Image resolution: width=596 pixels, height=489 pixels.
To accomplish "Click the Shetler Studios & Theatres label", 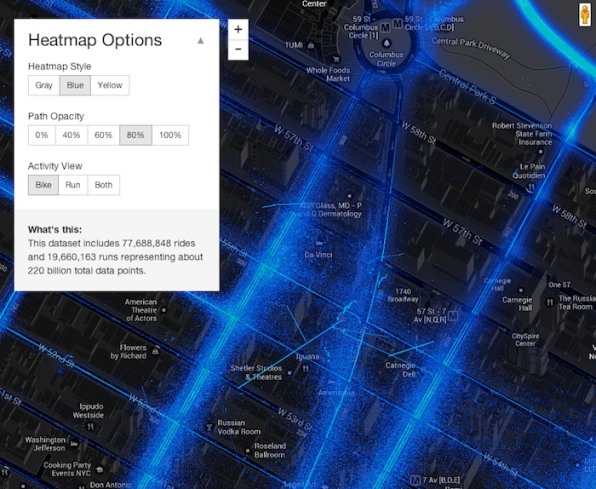I will click(x=257, y=373).
